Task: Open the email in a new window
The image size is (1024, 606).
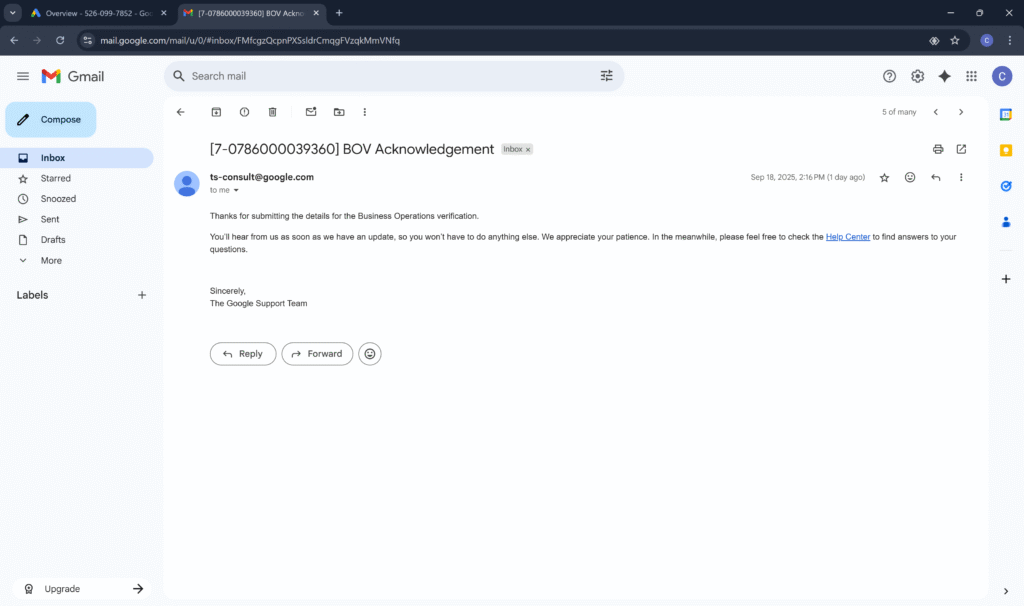Action: pos(961,149)
